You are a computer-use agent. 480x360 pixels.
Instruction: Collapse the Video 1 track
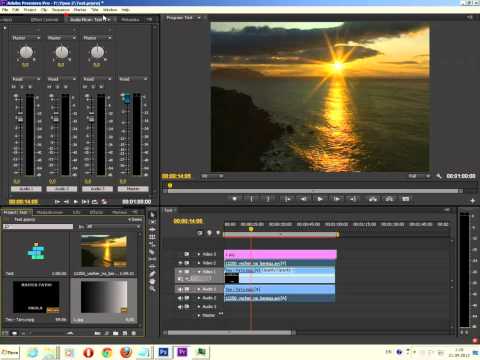199,272
